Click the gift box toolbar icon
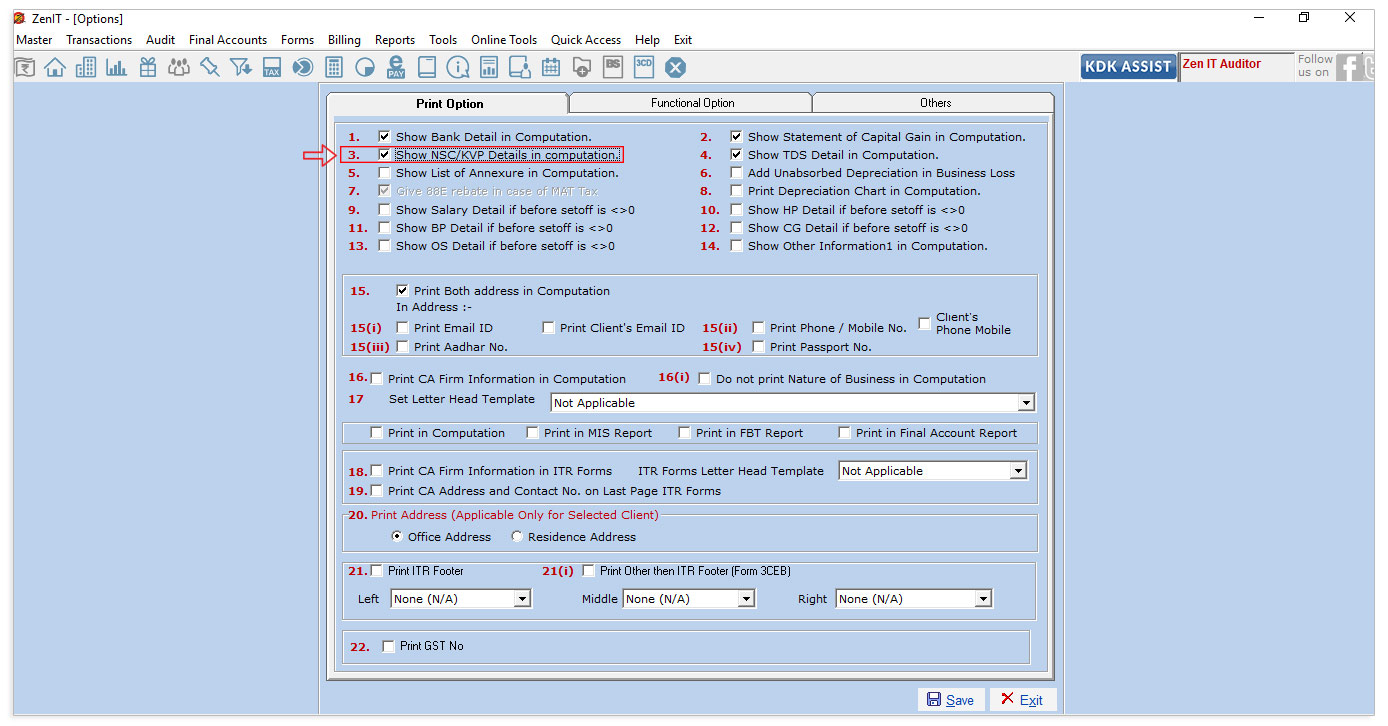Viewport: 1388px width, 726px height. coord(148,67)
